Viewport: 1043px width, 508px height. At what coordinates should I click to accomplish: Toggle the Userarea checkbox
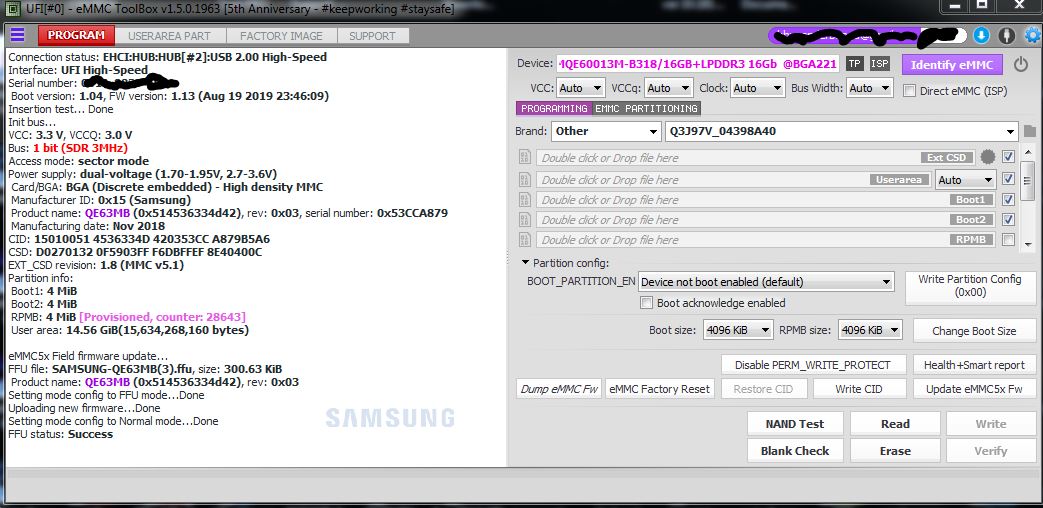point(1008,179)
